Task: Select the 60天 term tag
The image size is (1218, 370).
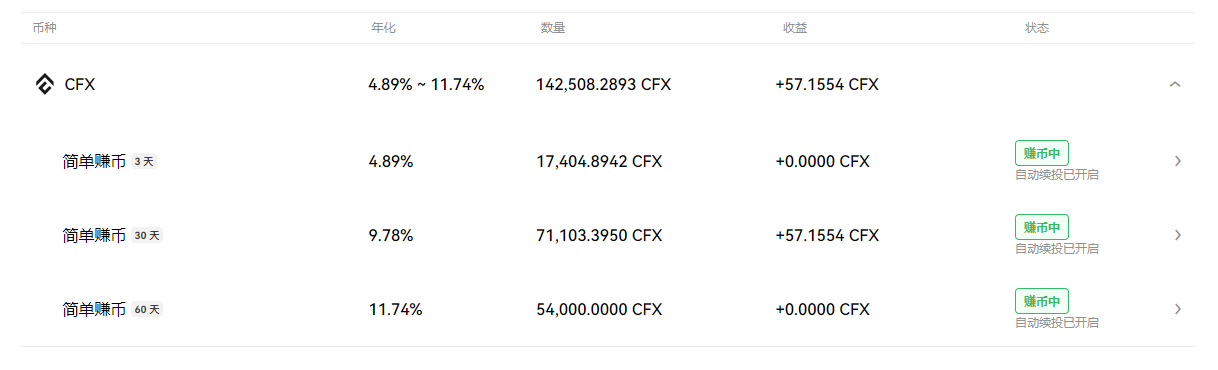Action: coord(147,310)
